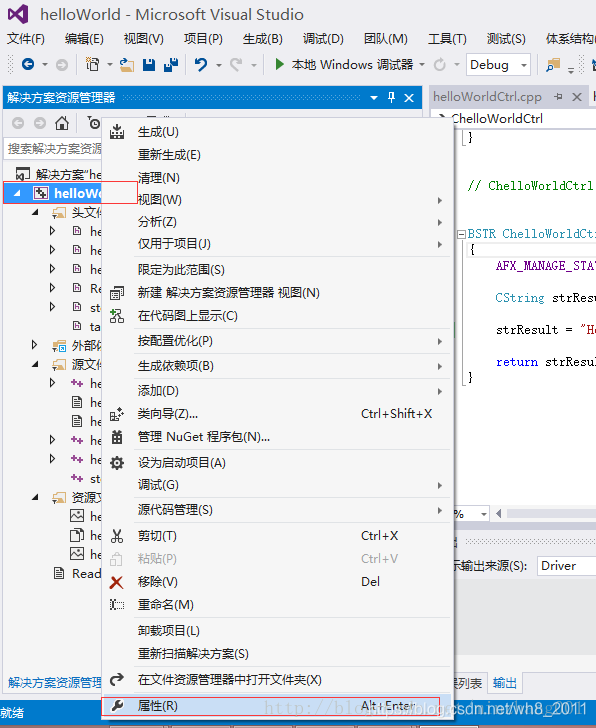The image size is (596, 728).
Task: Choose 移除(V) in context menu
Action: point(277,581)
